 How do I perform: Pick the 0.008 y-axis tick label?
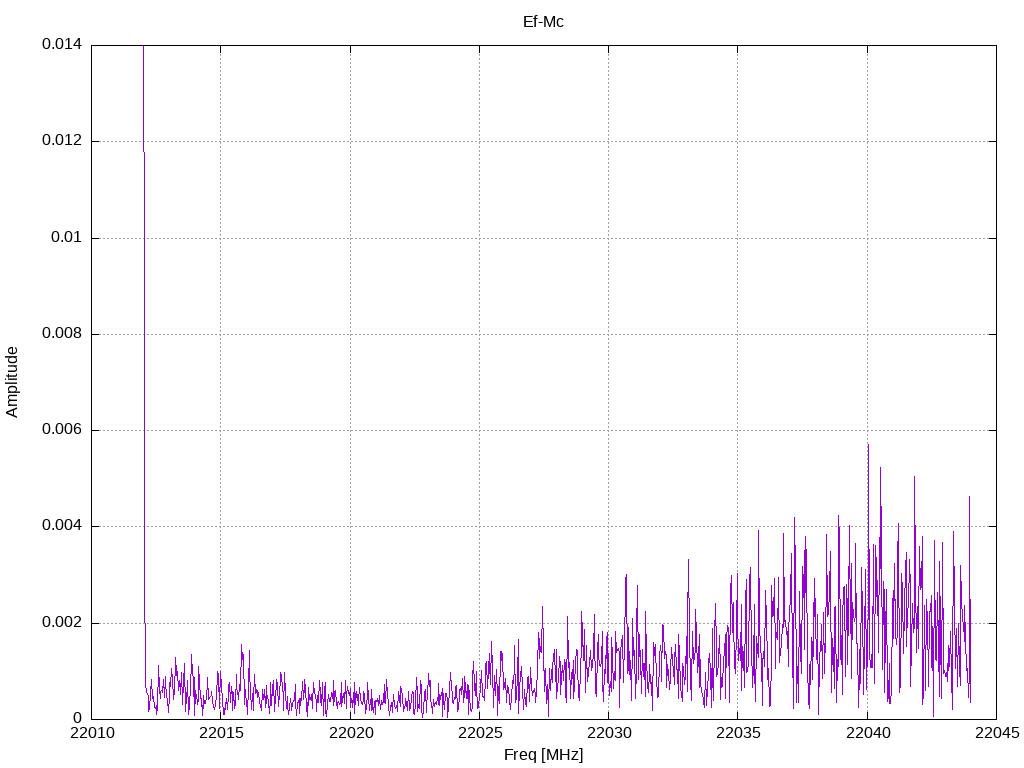[x=61, y=334]
